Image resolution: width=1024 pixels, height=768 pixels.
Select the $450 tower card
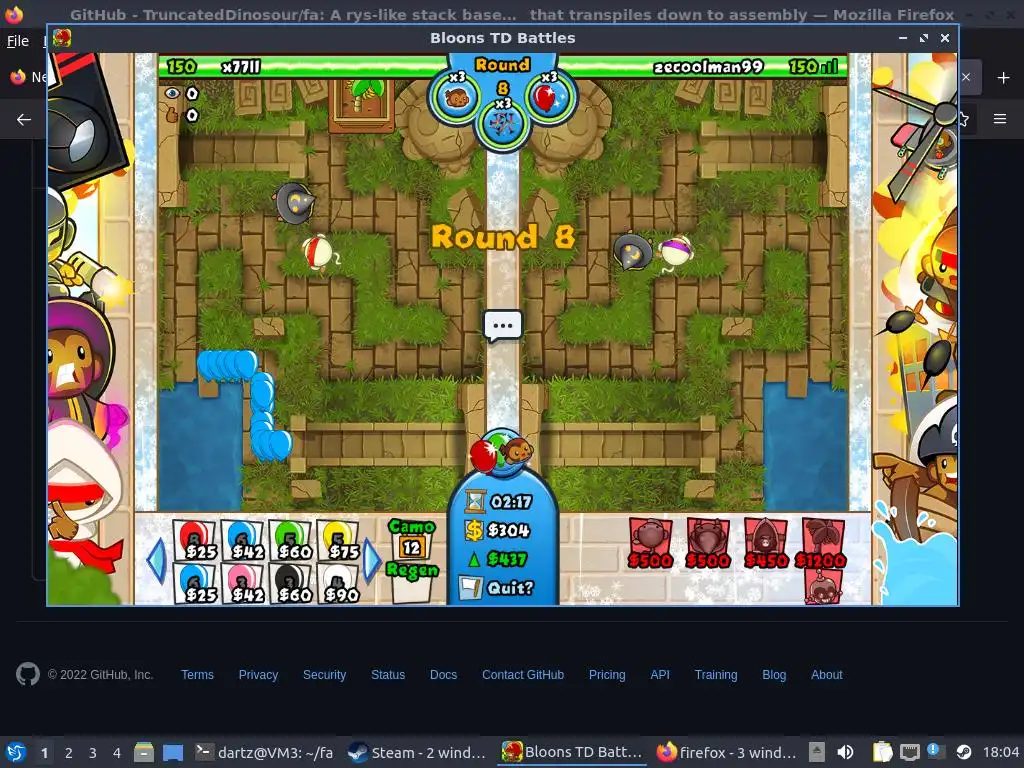pos(765,543)
